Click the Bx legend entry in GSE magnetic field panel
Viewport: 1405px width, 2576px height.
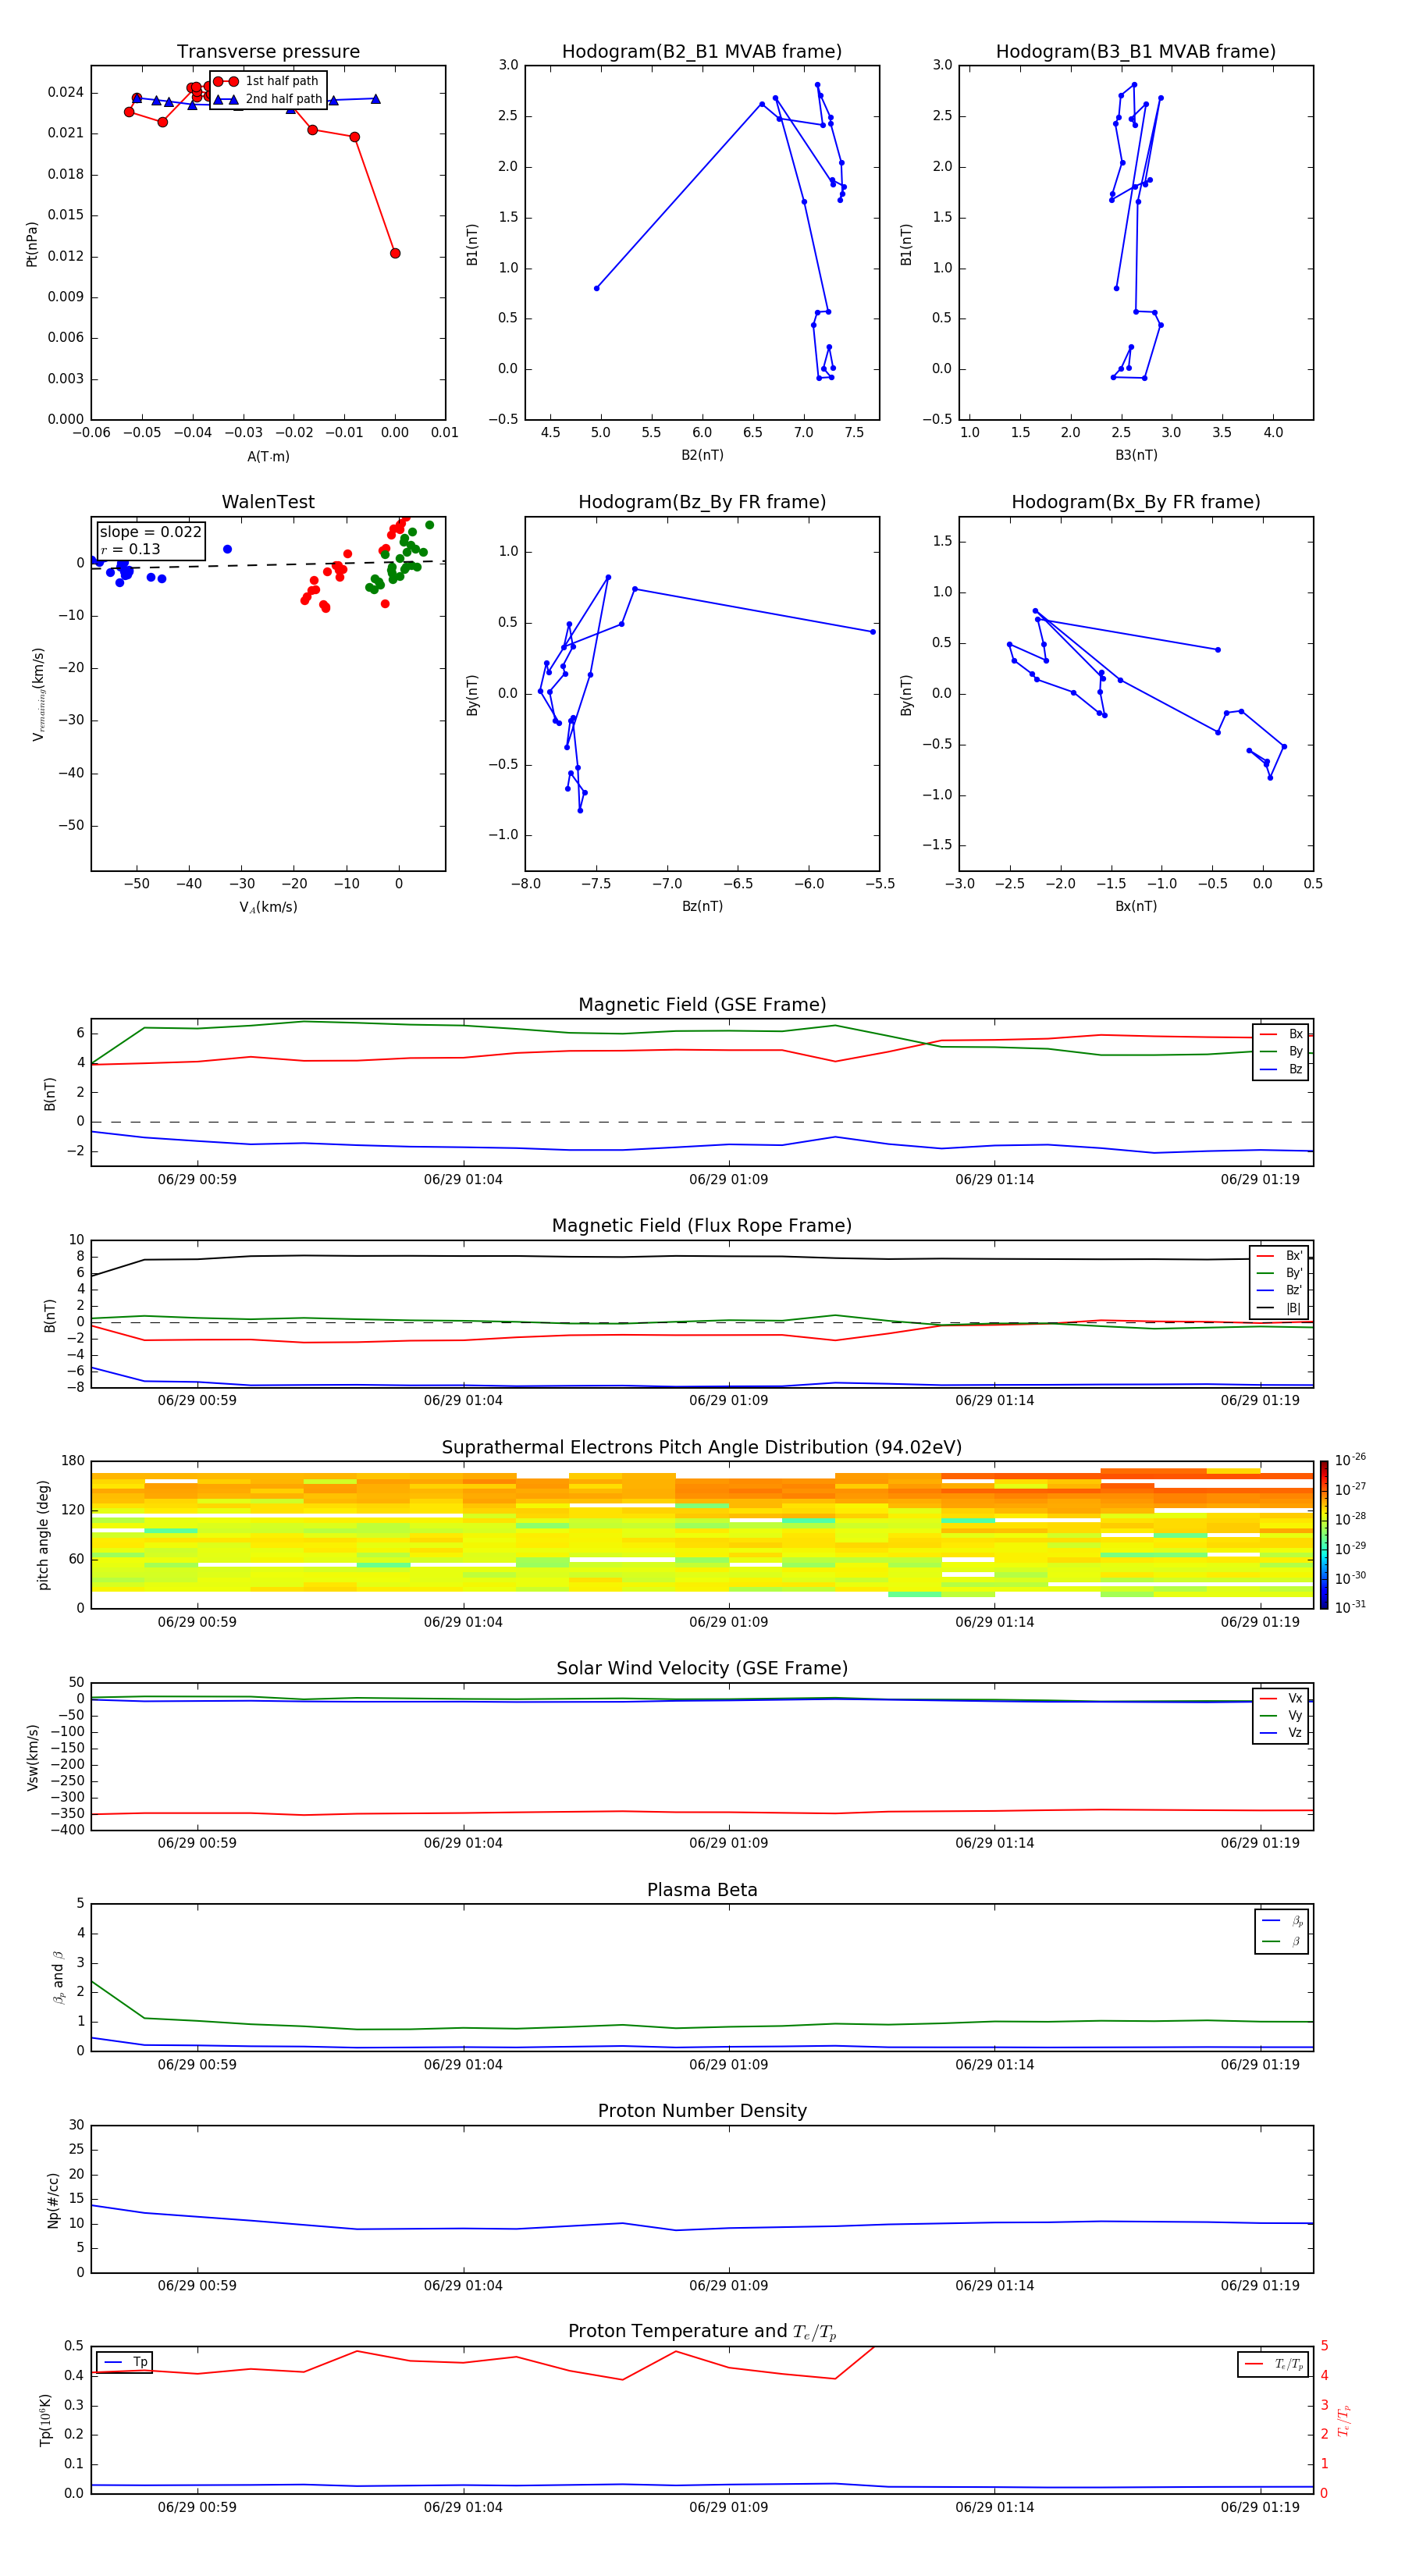[1281, 1034]
